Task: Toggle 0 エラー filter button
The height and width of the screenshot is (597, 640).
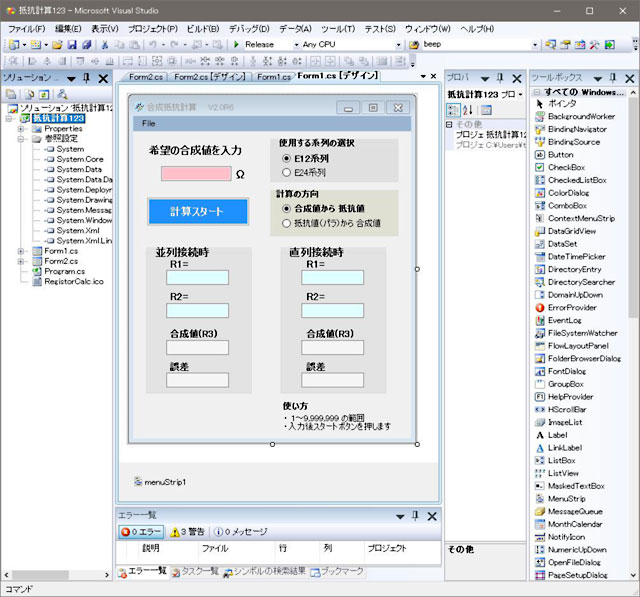Action: tap(141, 532)
